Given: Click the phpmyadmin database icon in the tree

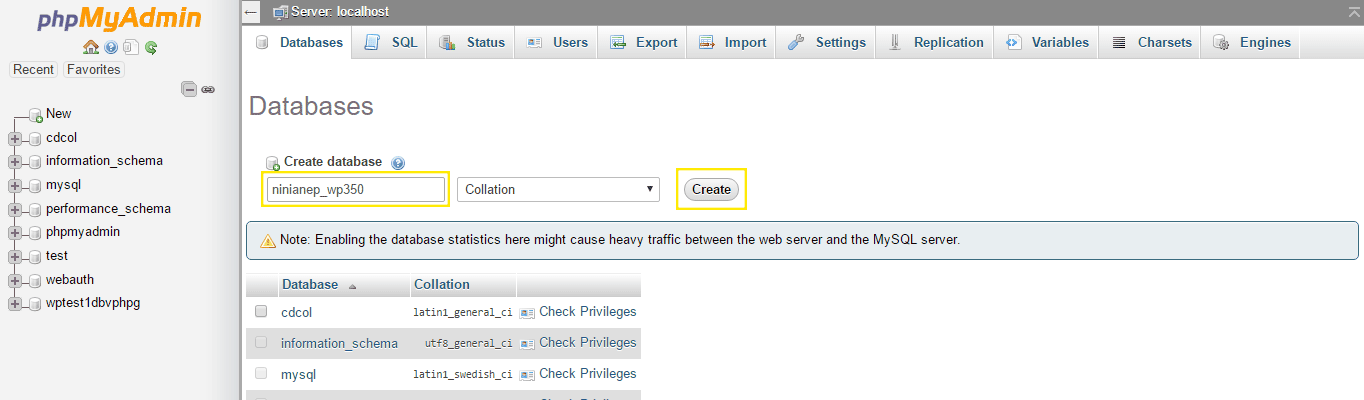Looking at the screenshot, I should (x=35, y=233).
